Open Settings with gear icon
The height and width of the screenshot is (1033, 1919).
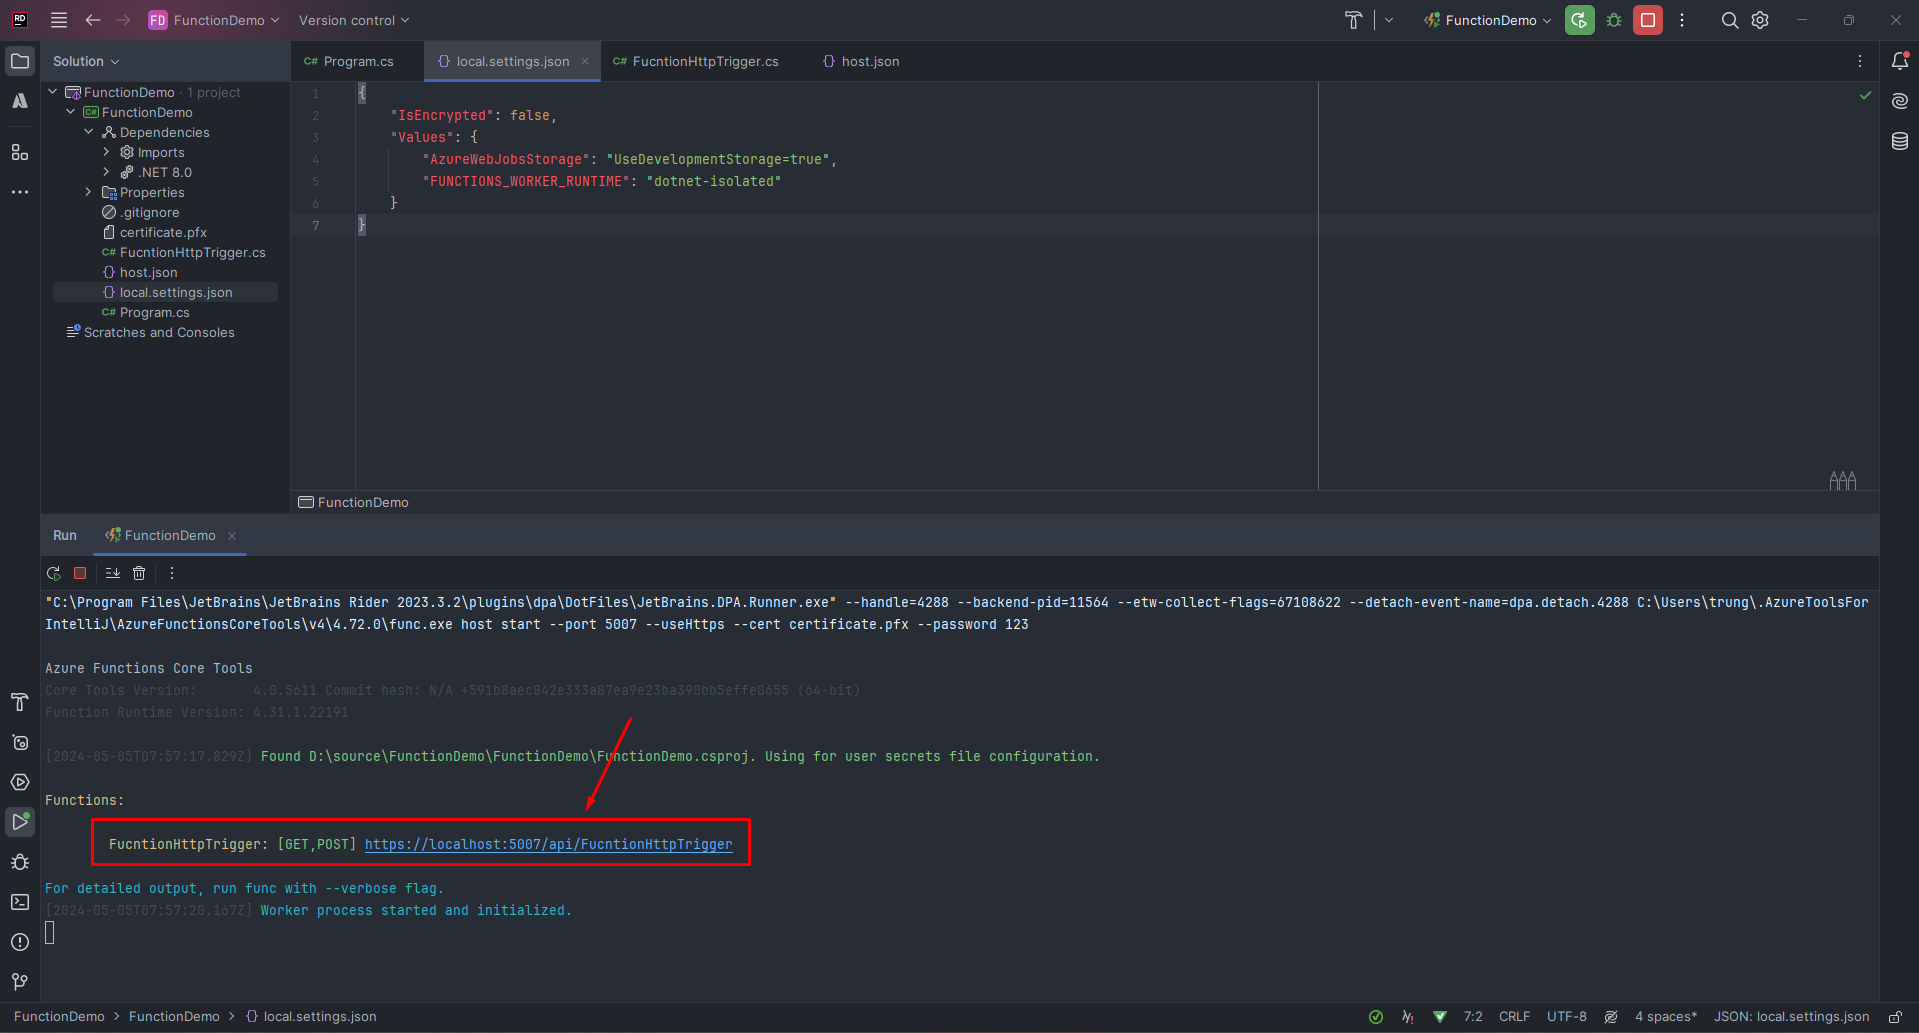tap(1760, 20)
